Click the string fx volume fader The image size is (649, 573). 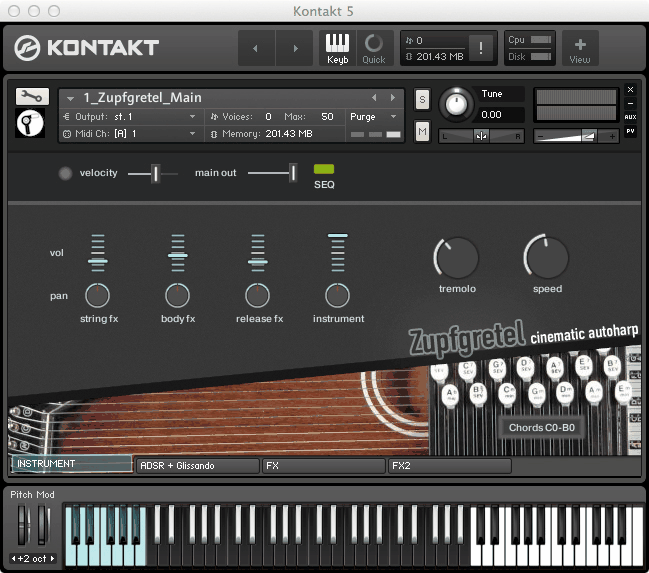(98, 261)
